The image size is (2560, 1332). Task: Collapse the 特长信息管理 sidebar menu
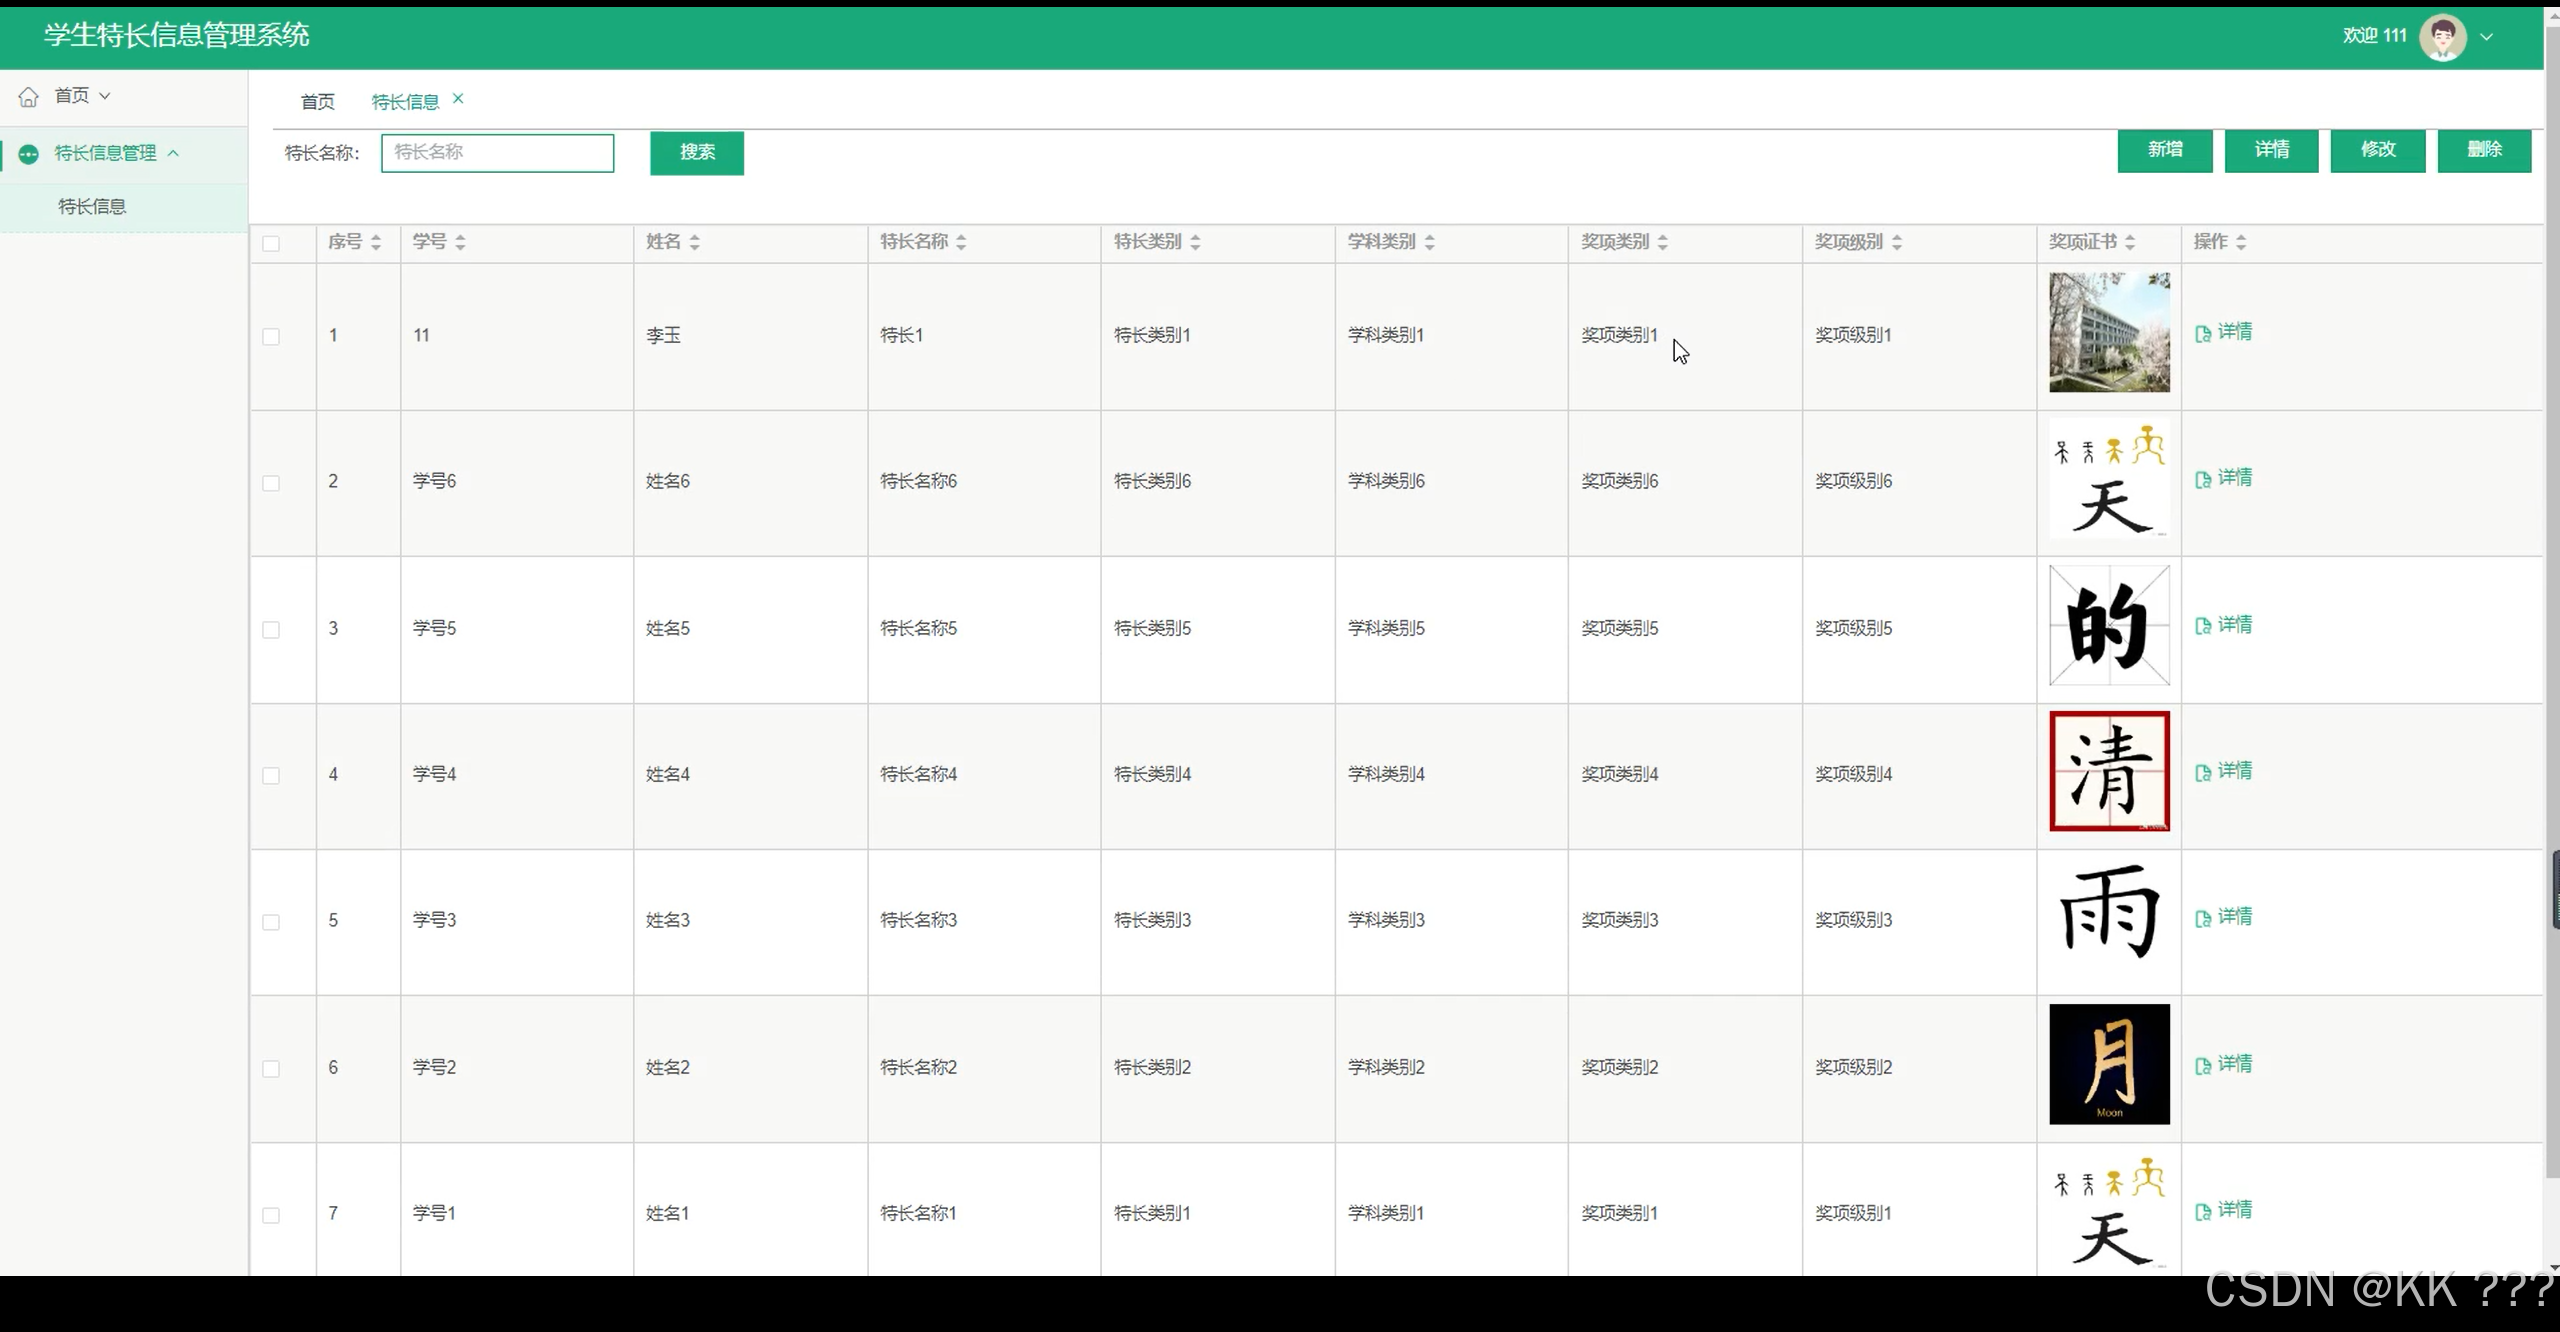(x=173, y=153)
